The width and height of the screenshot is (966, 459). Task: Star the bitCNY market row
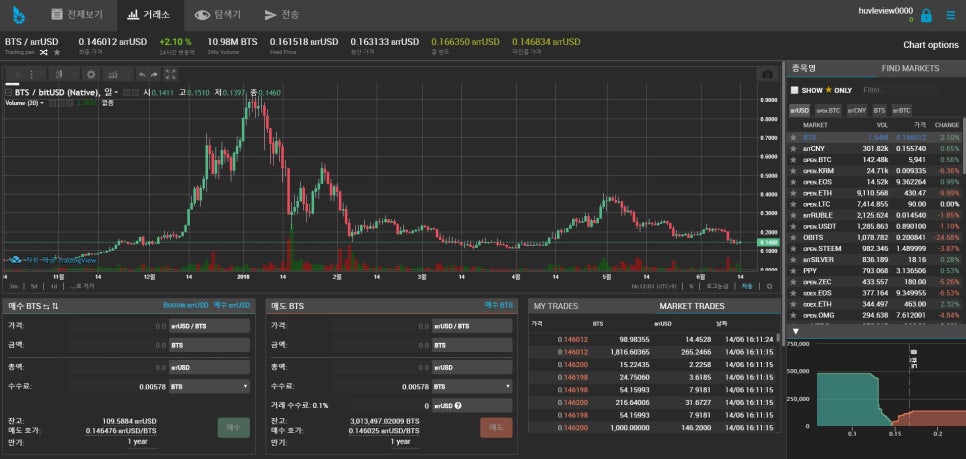click(x=794, y=148)
